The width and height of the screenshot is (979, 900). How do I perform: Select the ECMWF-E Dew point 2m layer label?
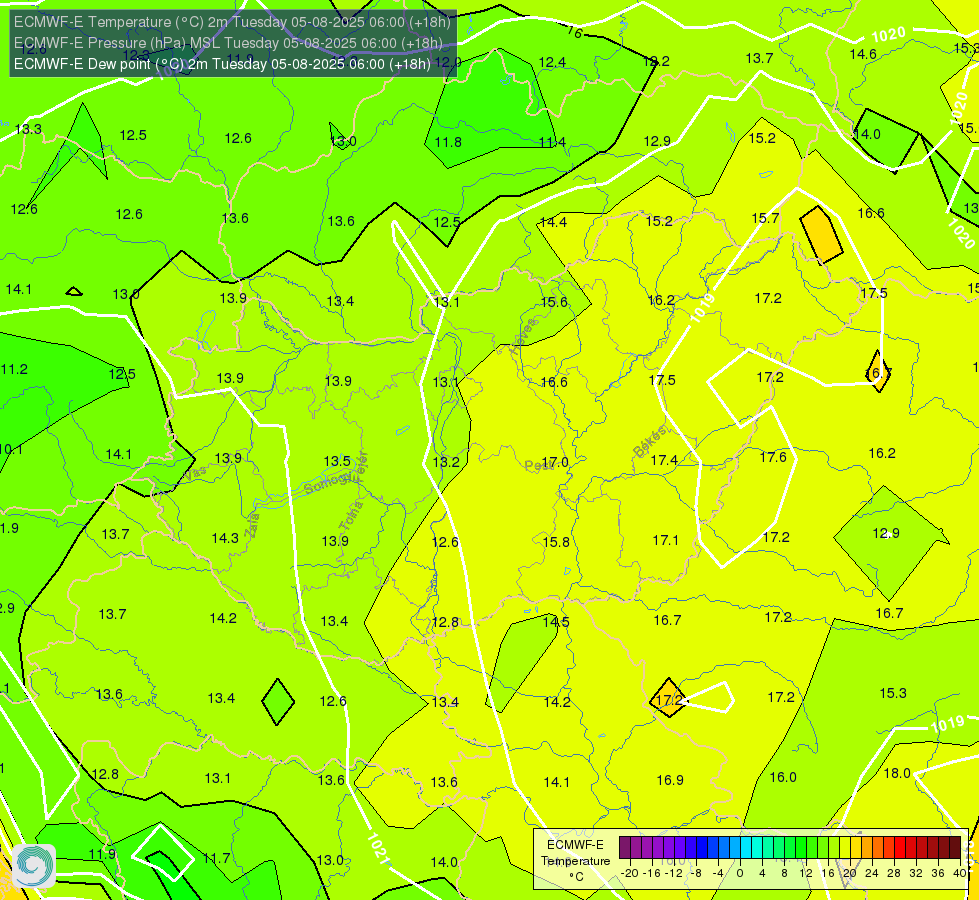coord(222,64)
